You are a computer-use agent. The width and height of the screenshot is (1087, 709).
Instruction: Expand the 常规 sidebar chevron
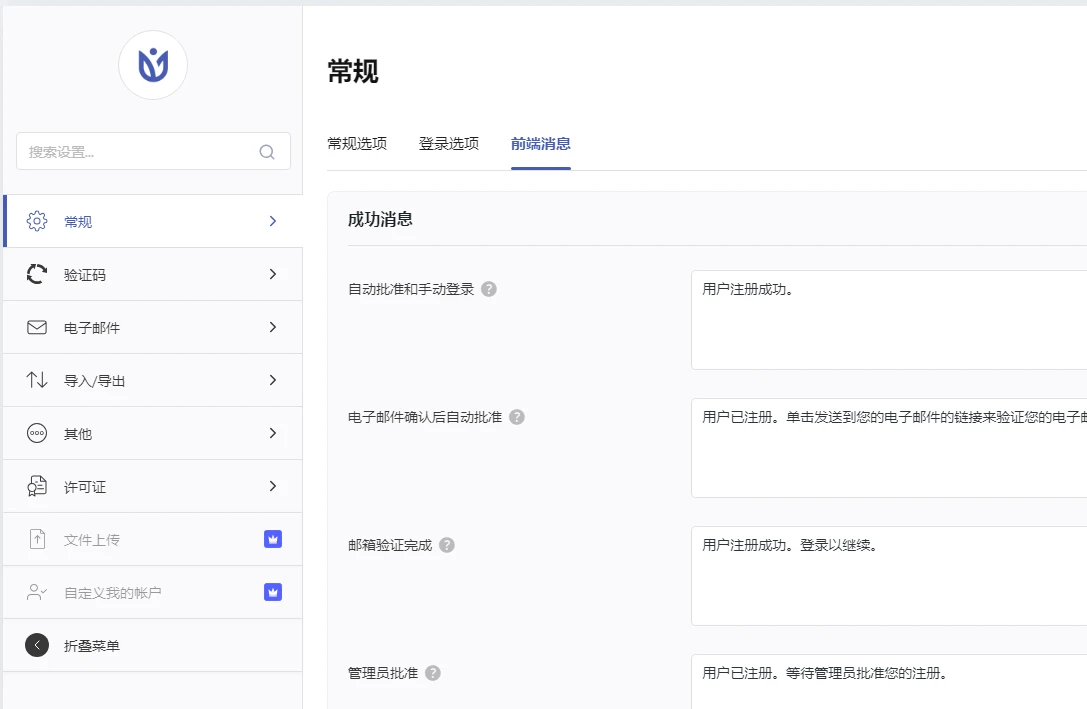[272, 221]
